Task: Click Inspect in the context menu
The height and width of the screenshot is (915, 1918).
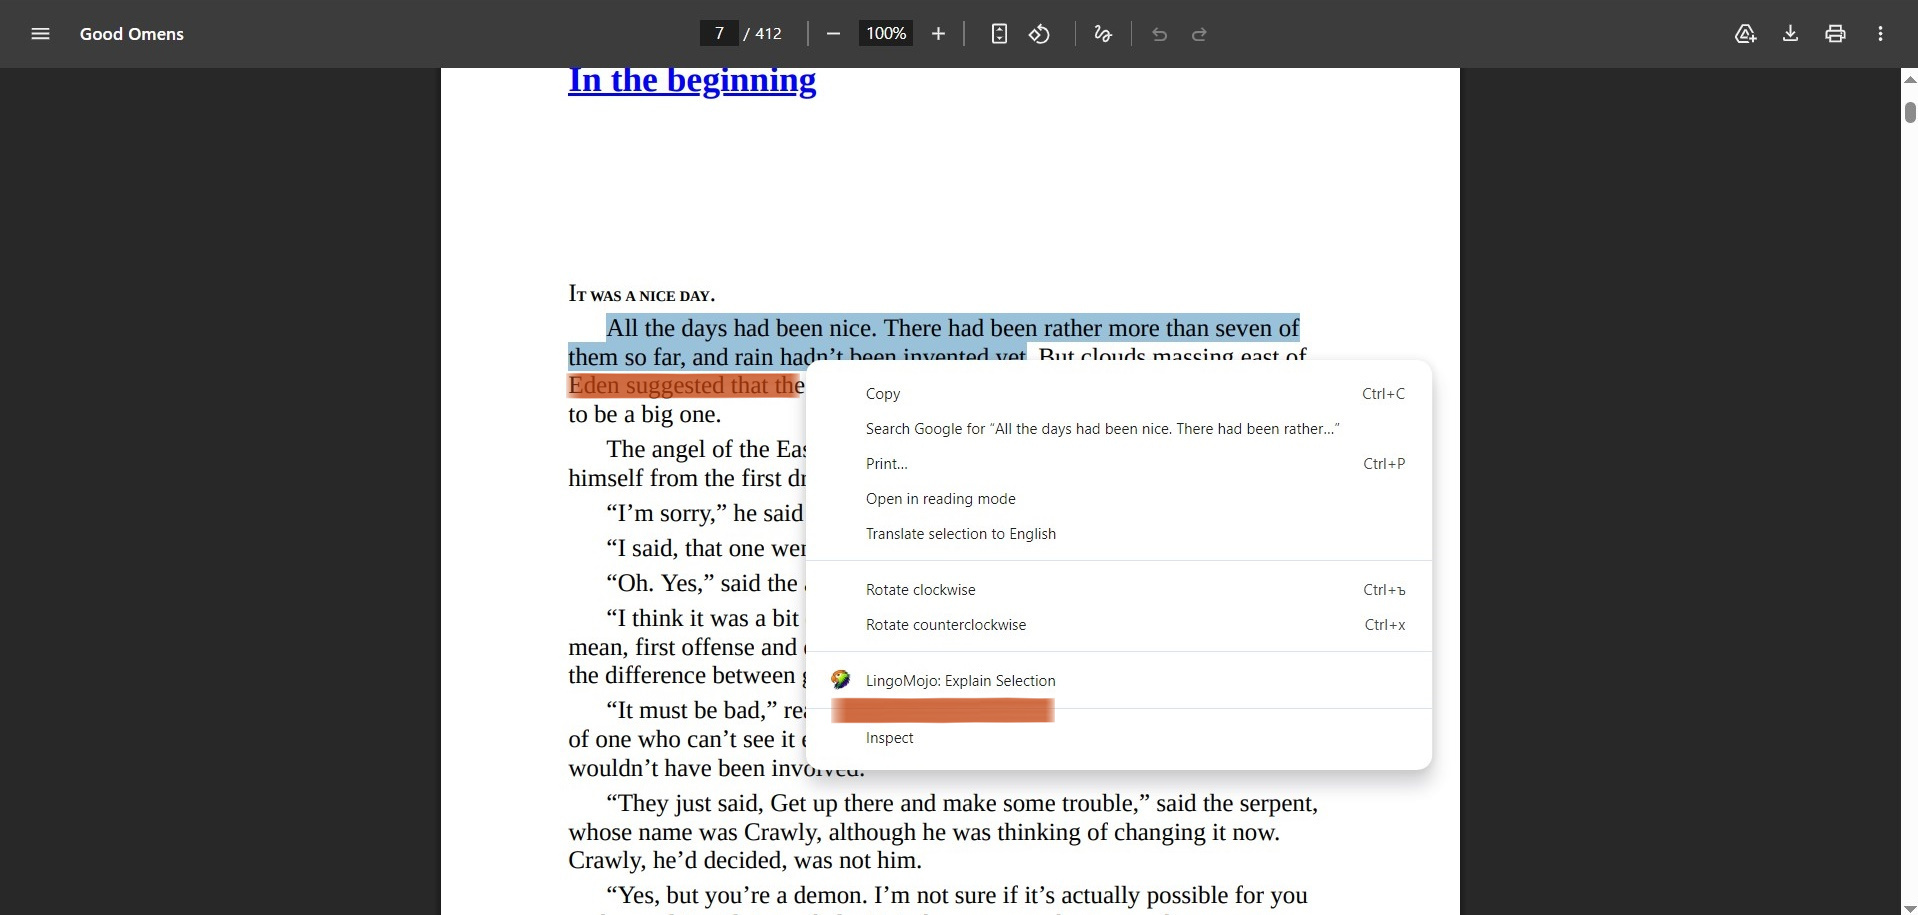Action: 1119,738
